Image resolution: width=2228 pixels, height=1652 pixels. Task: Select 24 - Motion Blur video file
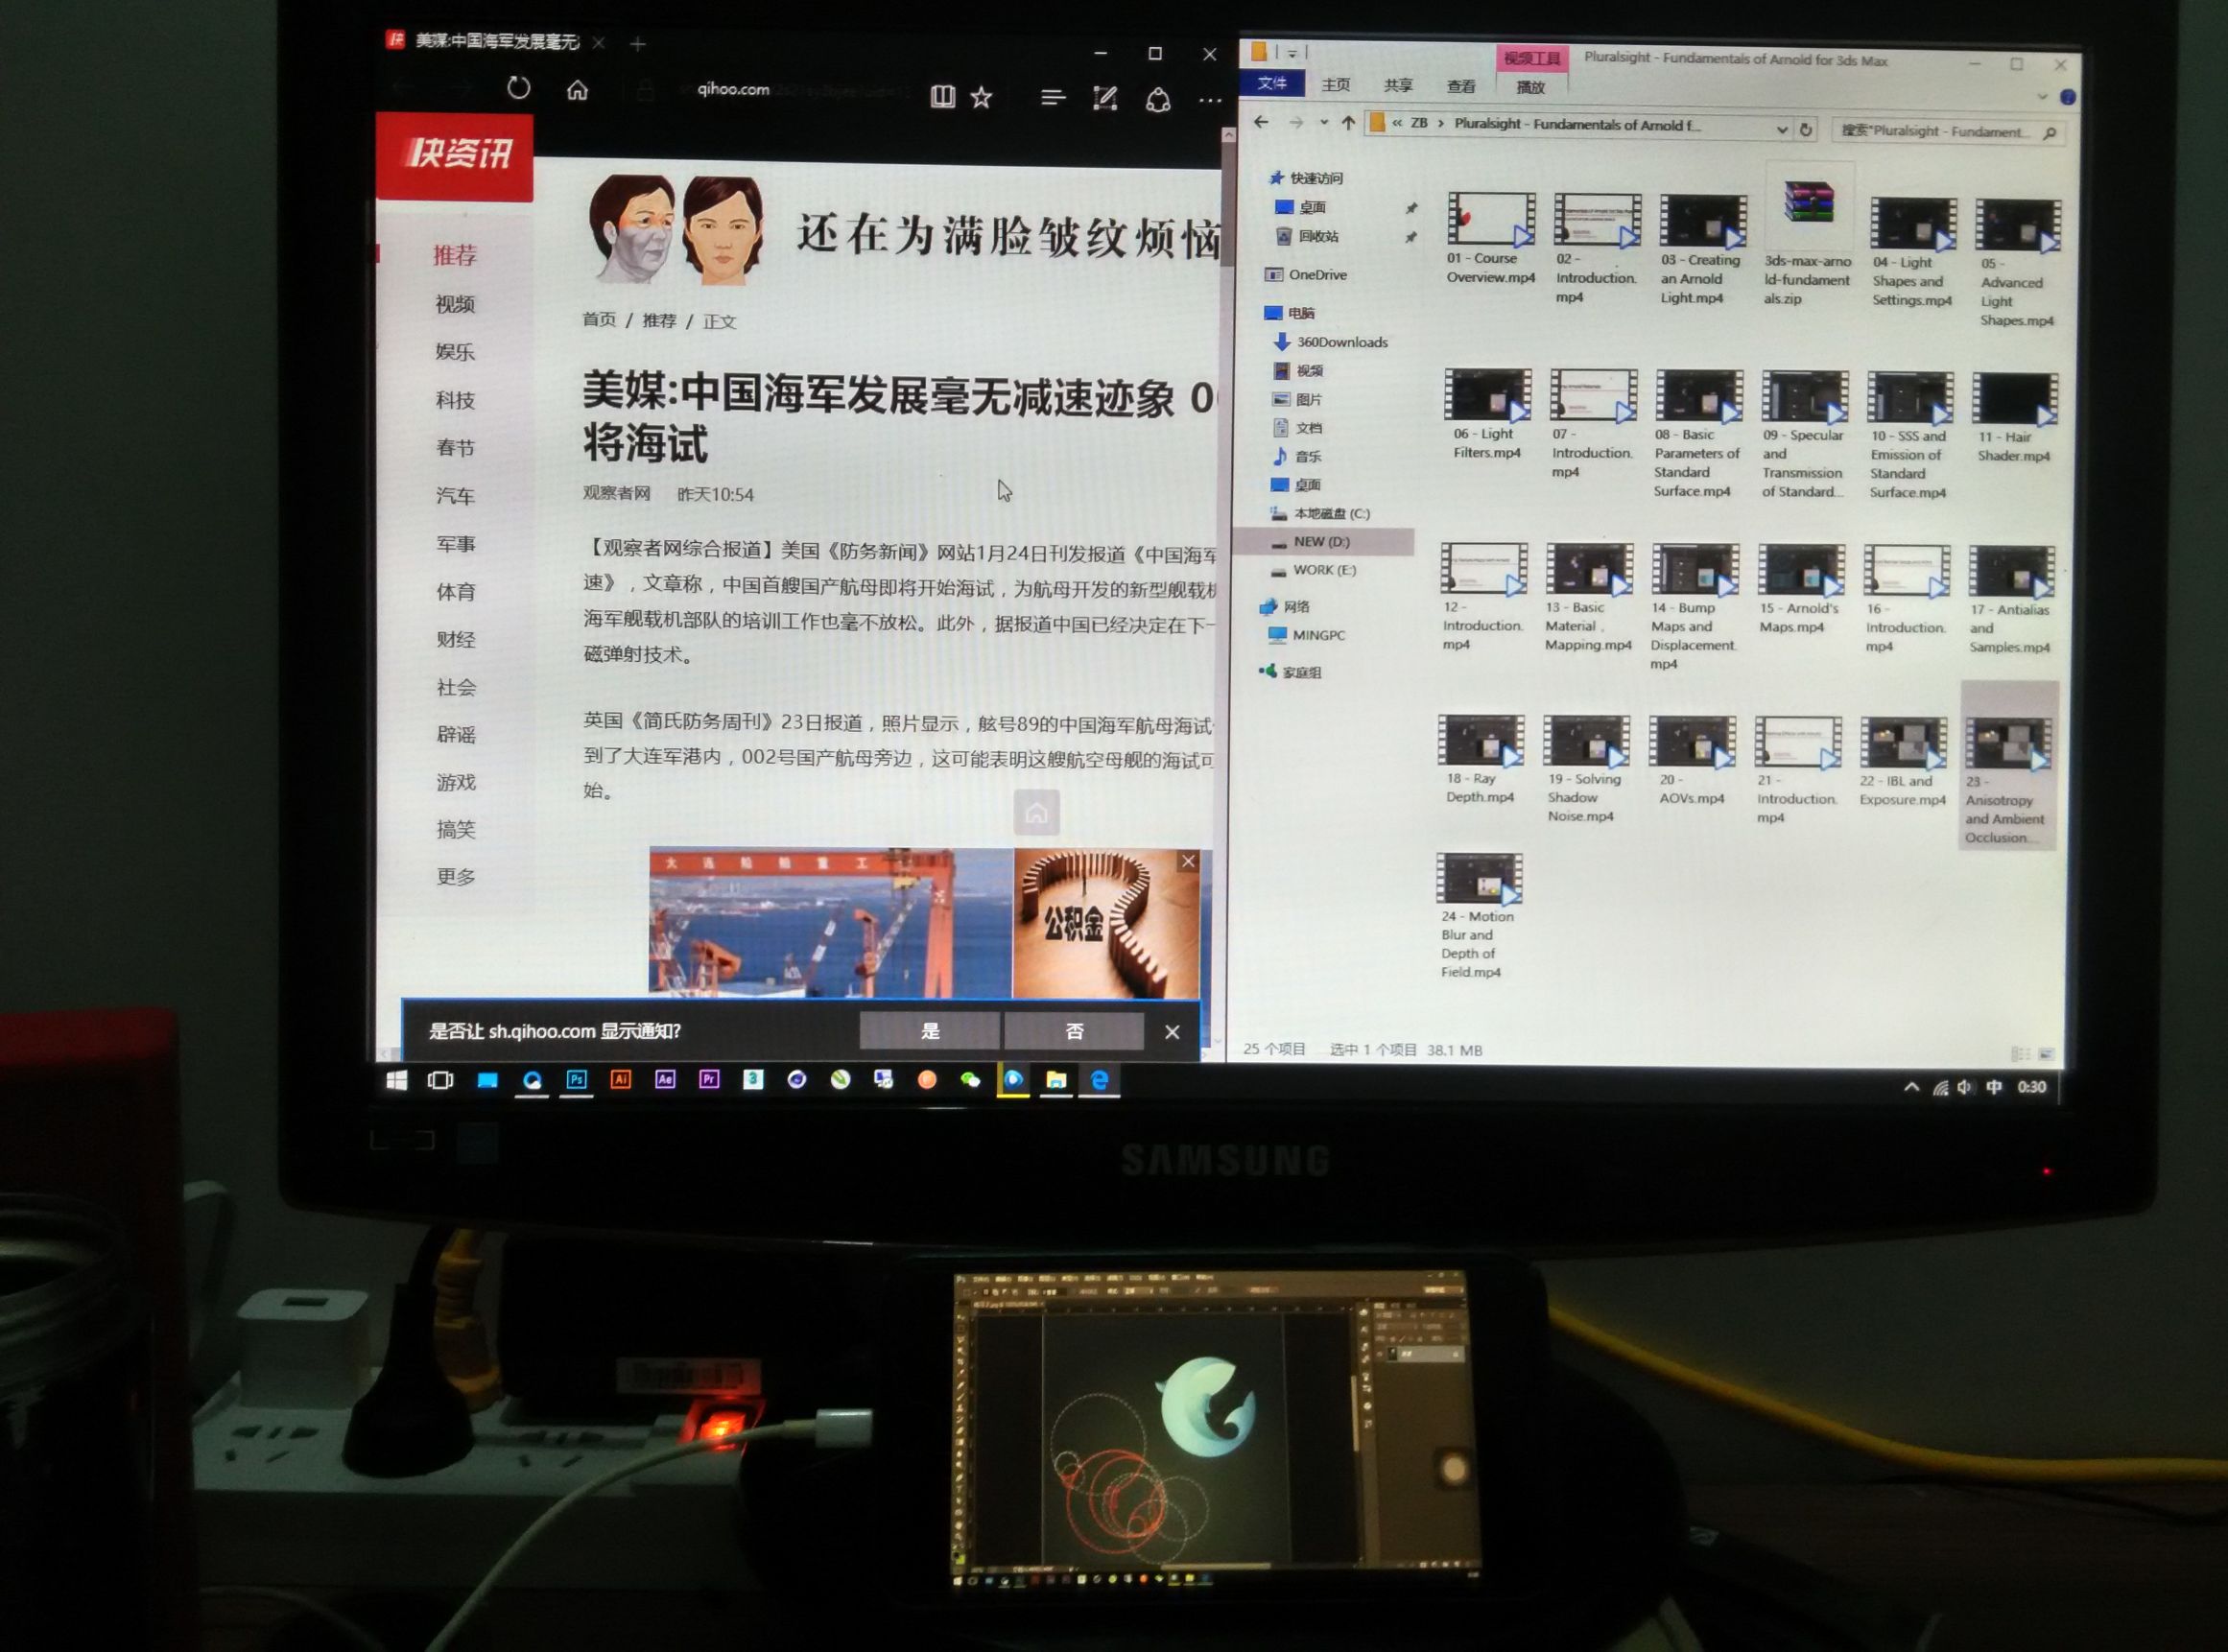pos(1477,915)
